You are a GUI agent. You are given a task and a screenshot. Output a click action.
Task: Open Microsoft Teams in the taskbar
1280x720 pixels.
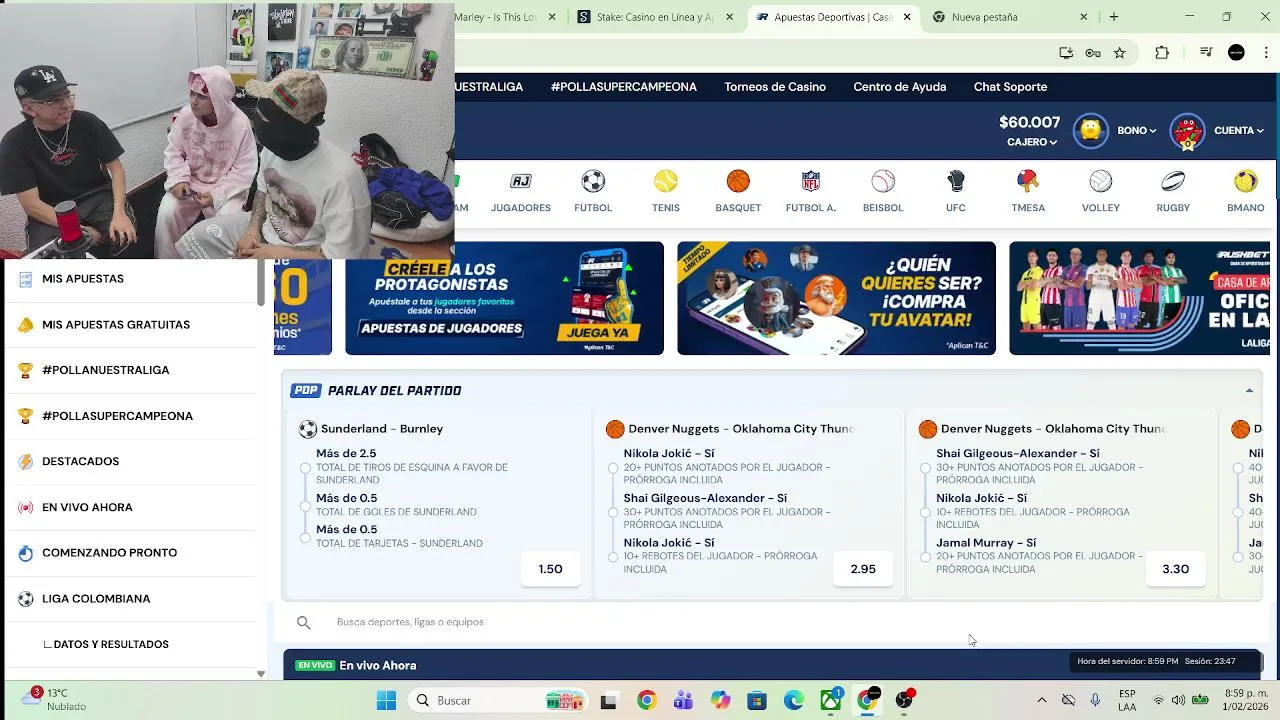683,701
